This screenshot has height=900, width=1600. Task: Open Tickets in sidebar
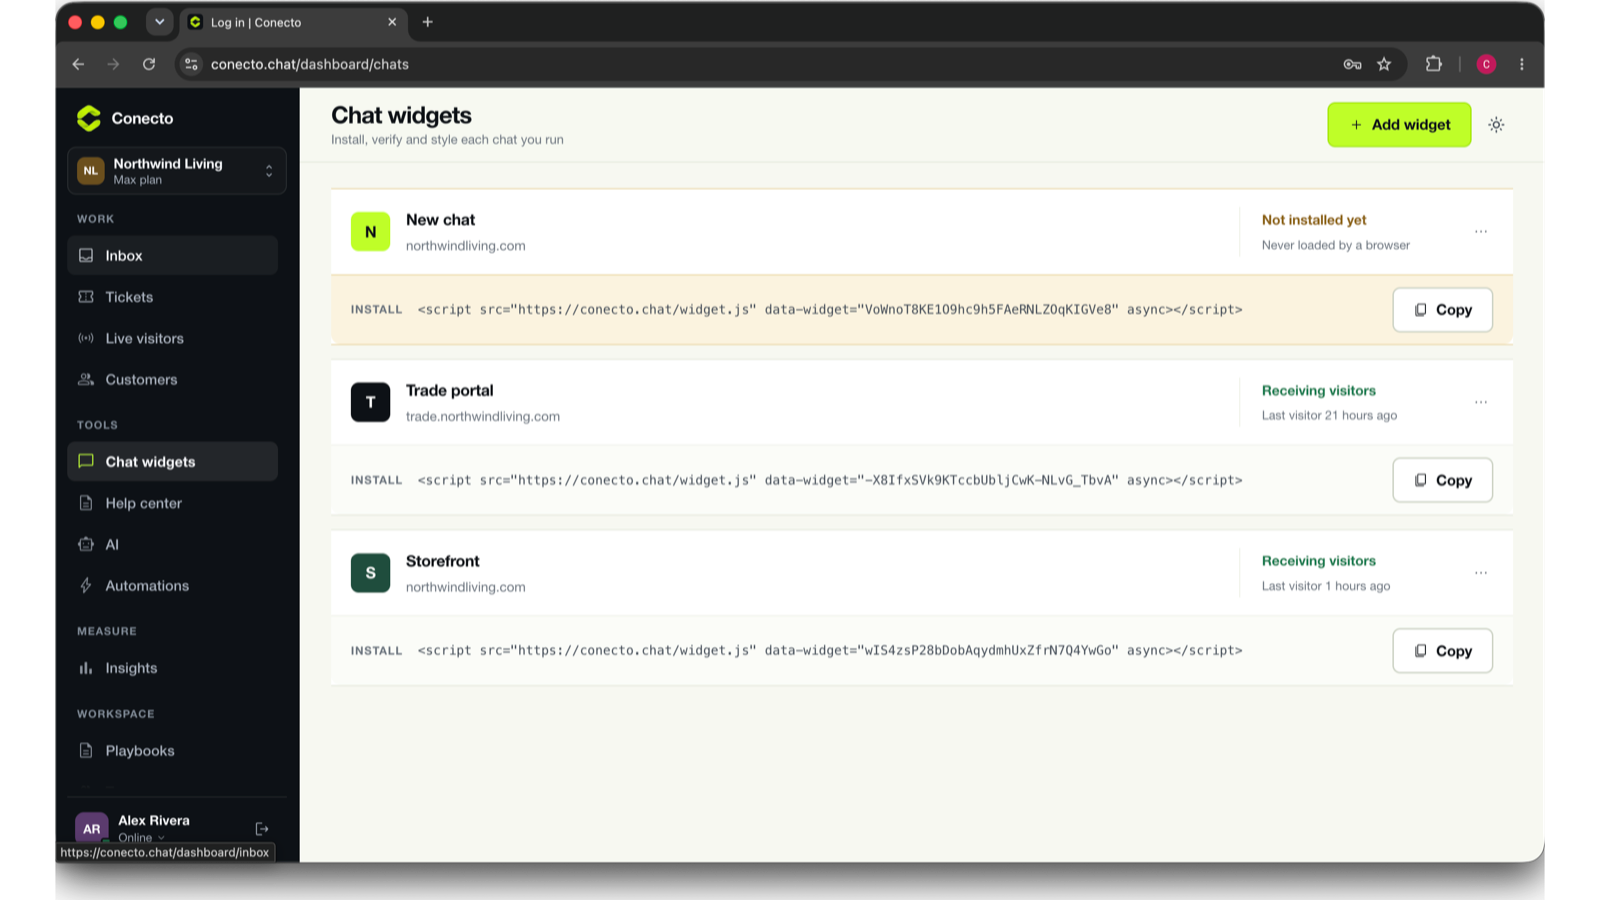tap(172, 297)
